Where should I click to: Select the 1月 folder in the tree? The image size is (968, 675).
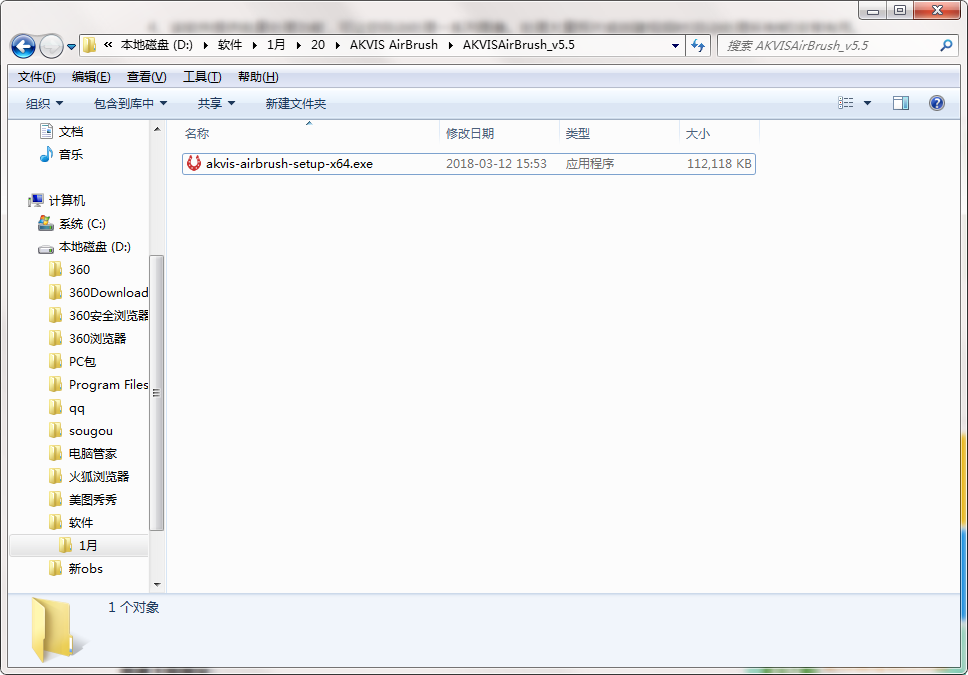click(x=79, y=545)
